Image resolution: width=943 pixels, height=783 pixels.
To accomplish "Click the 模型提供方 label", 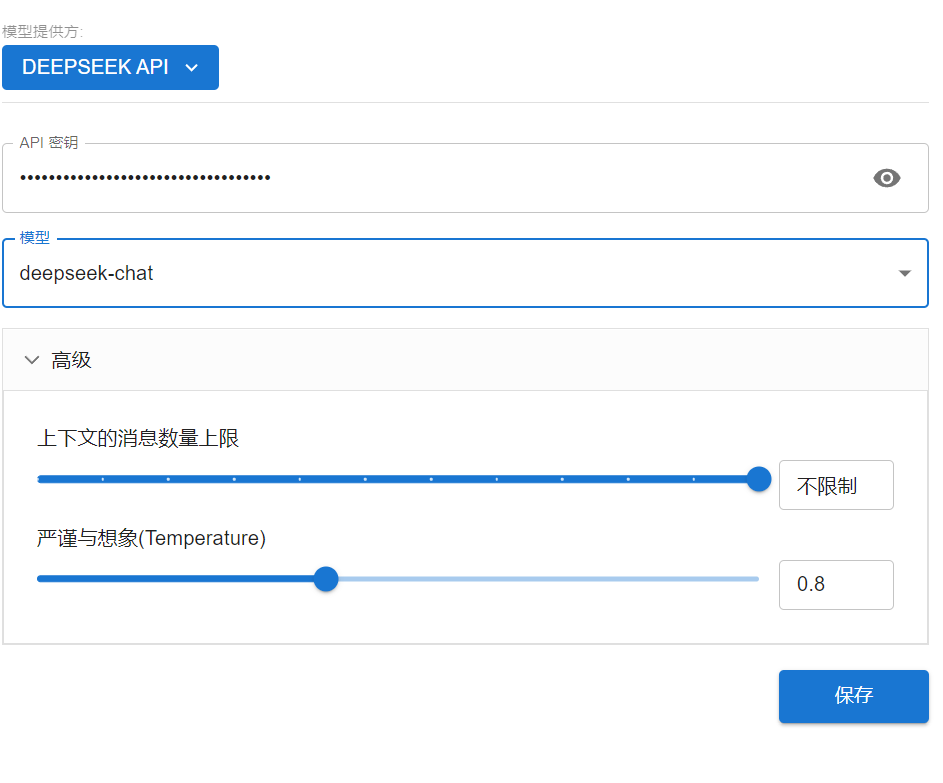I will click(x=43, y=32).
